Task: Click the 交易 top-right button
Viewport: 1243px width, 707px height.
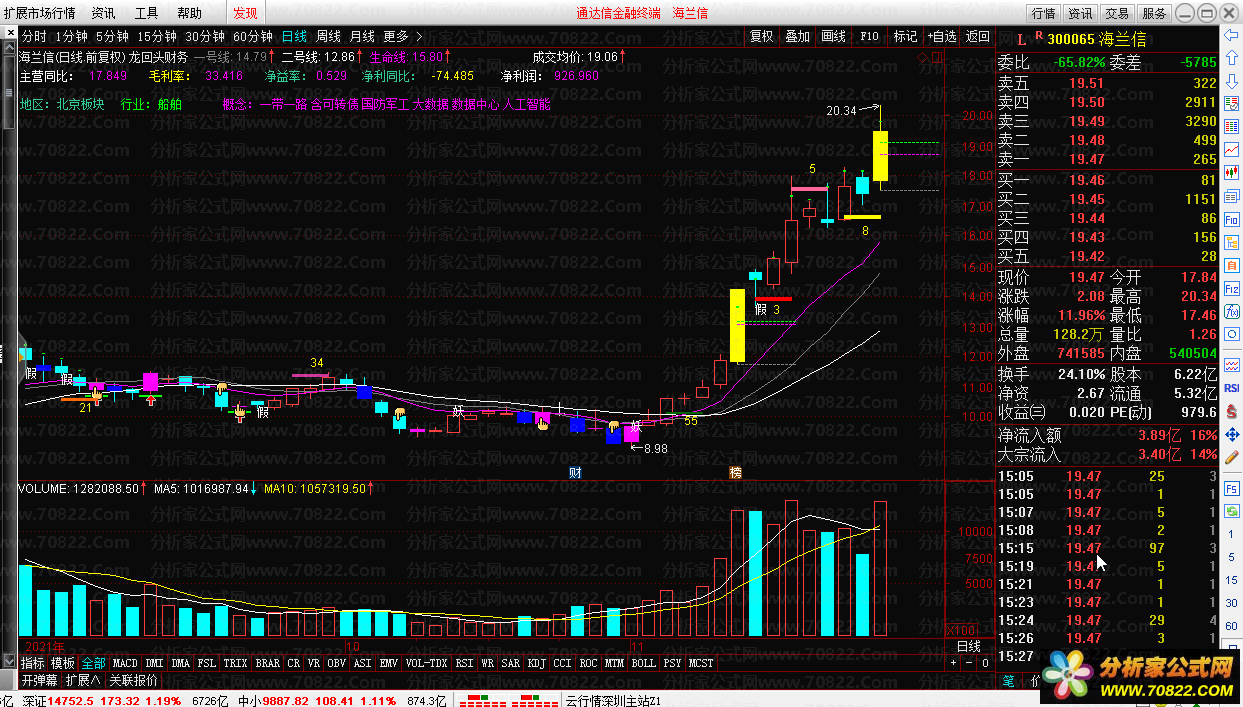Action: 1117,13
